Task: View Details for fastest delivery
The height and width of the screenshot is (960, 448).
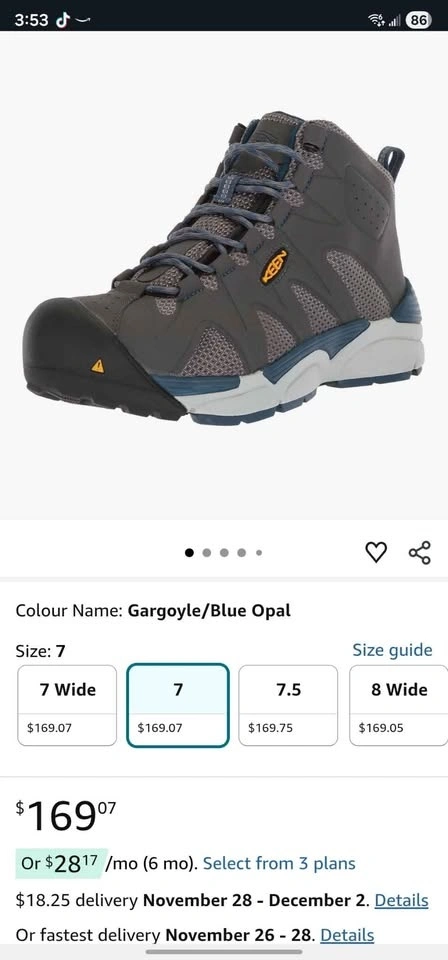Action: [x=347, y=935]
